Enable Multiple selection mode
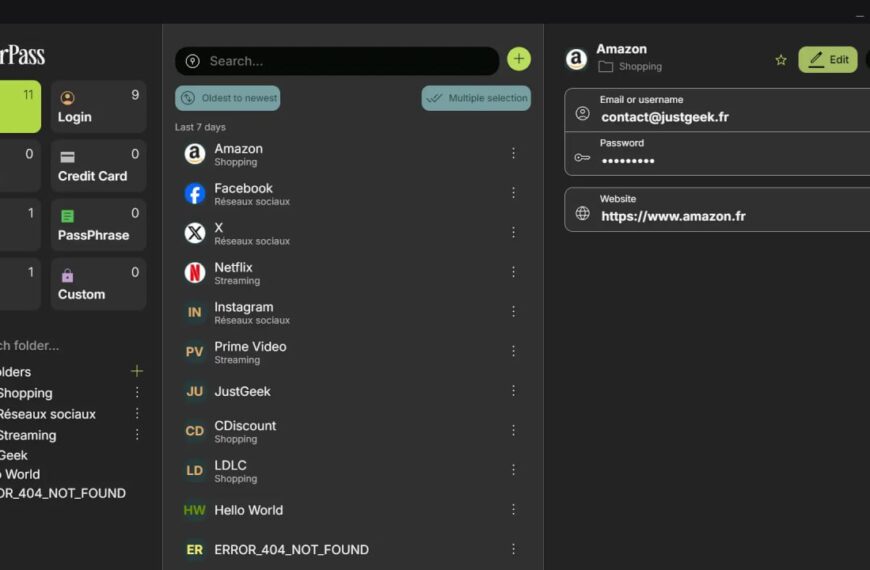 click(x=476, y=98)
